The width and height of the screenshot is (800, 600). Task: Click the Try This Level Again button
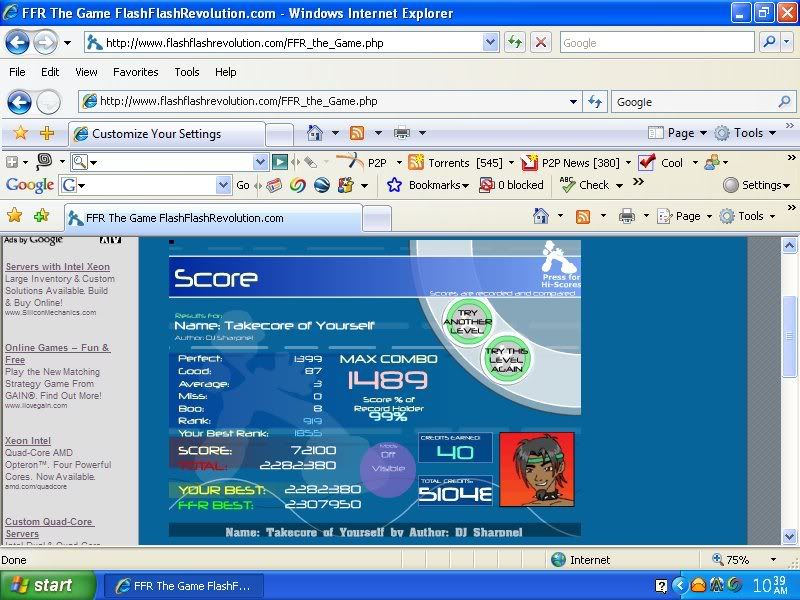click(506, 359)
